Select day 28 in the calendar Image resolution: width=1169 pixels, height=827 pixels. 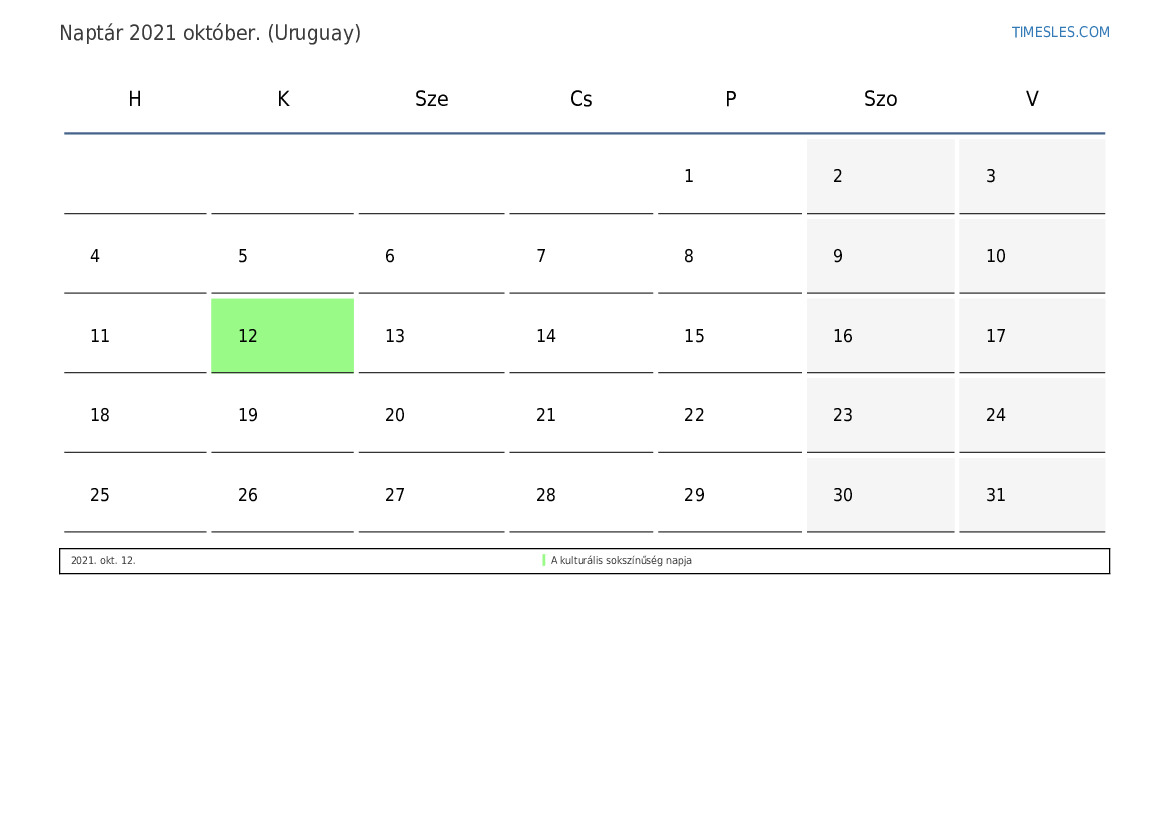[581, 495]
